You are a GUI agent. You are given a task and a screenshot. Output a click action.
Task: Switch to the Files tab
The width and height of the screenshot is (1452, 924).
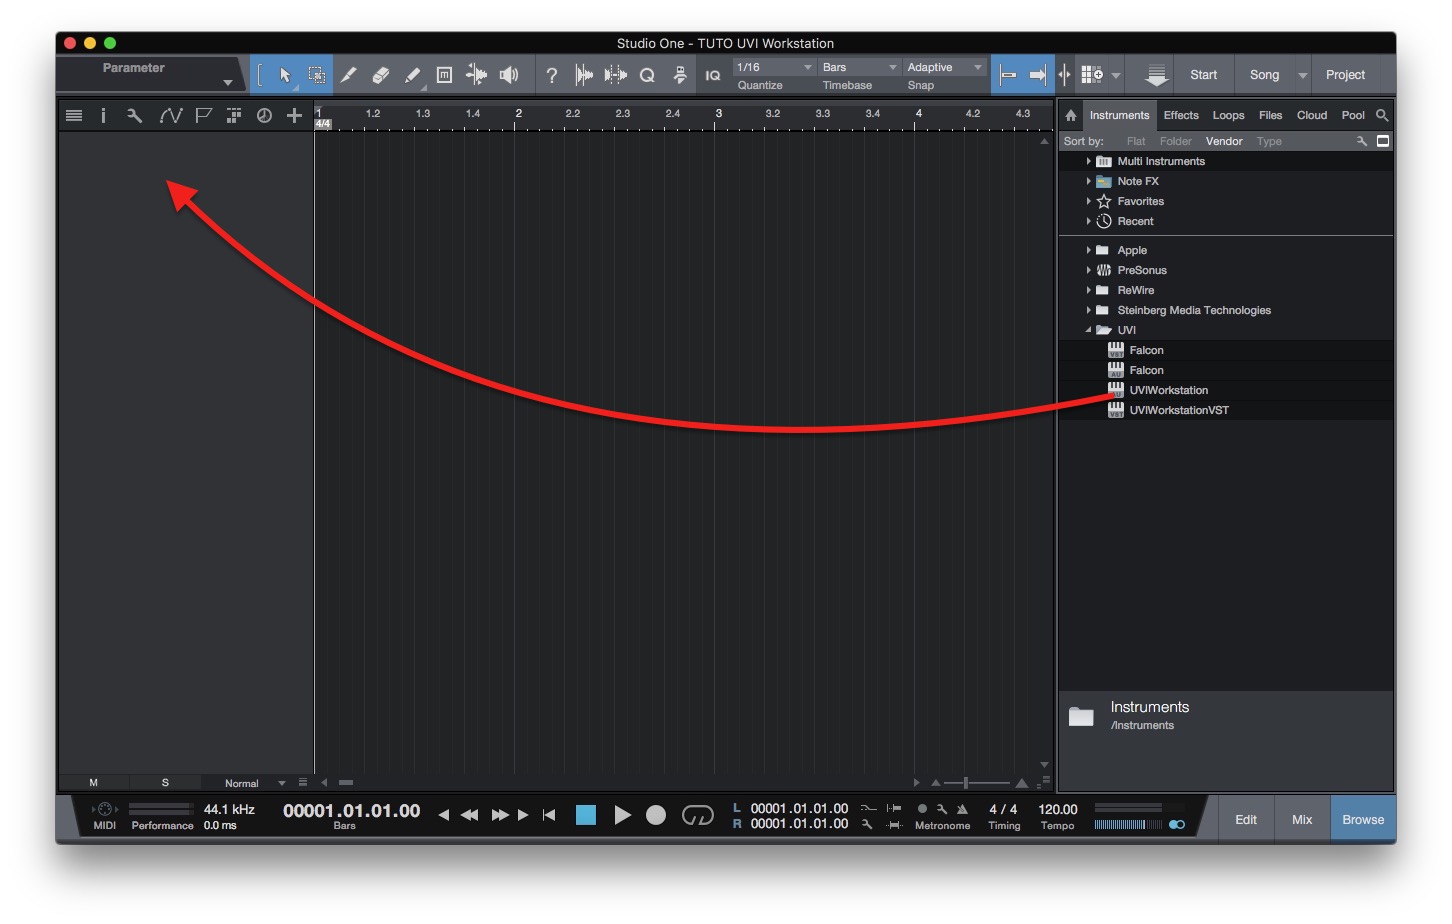tap(1270, 115)
